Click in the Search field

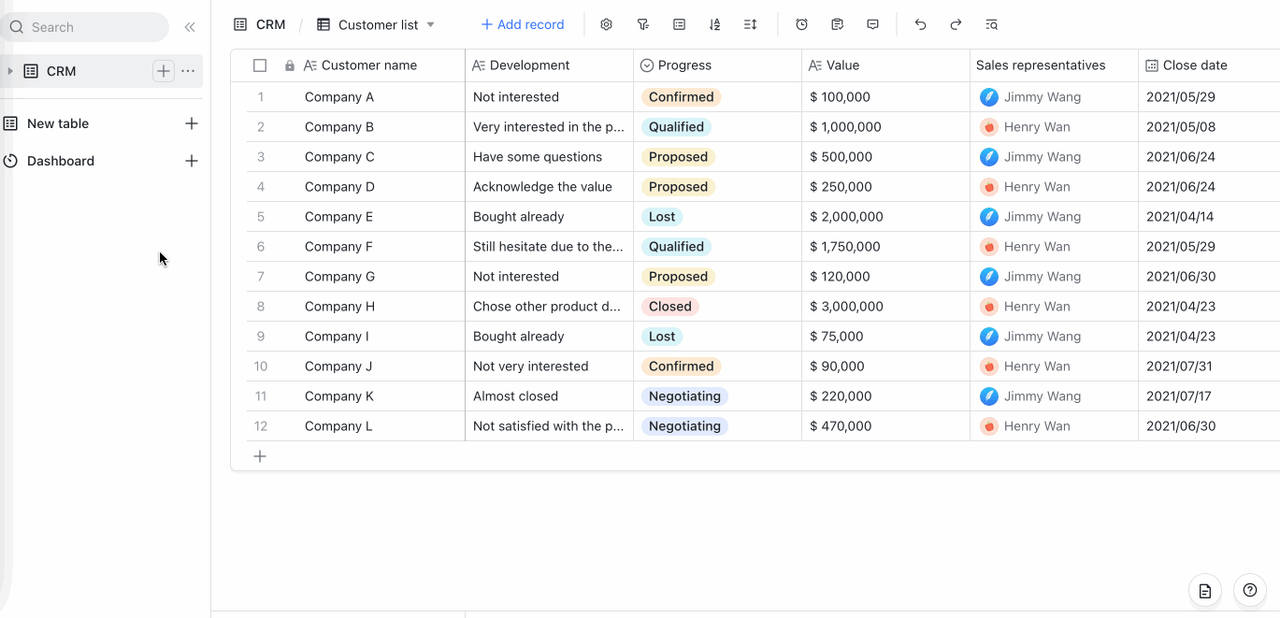[90, 27]
